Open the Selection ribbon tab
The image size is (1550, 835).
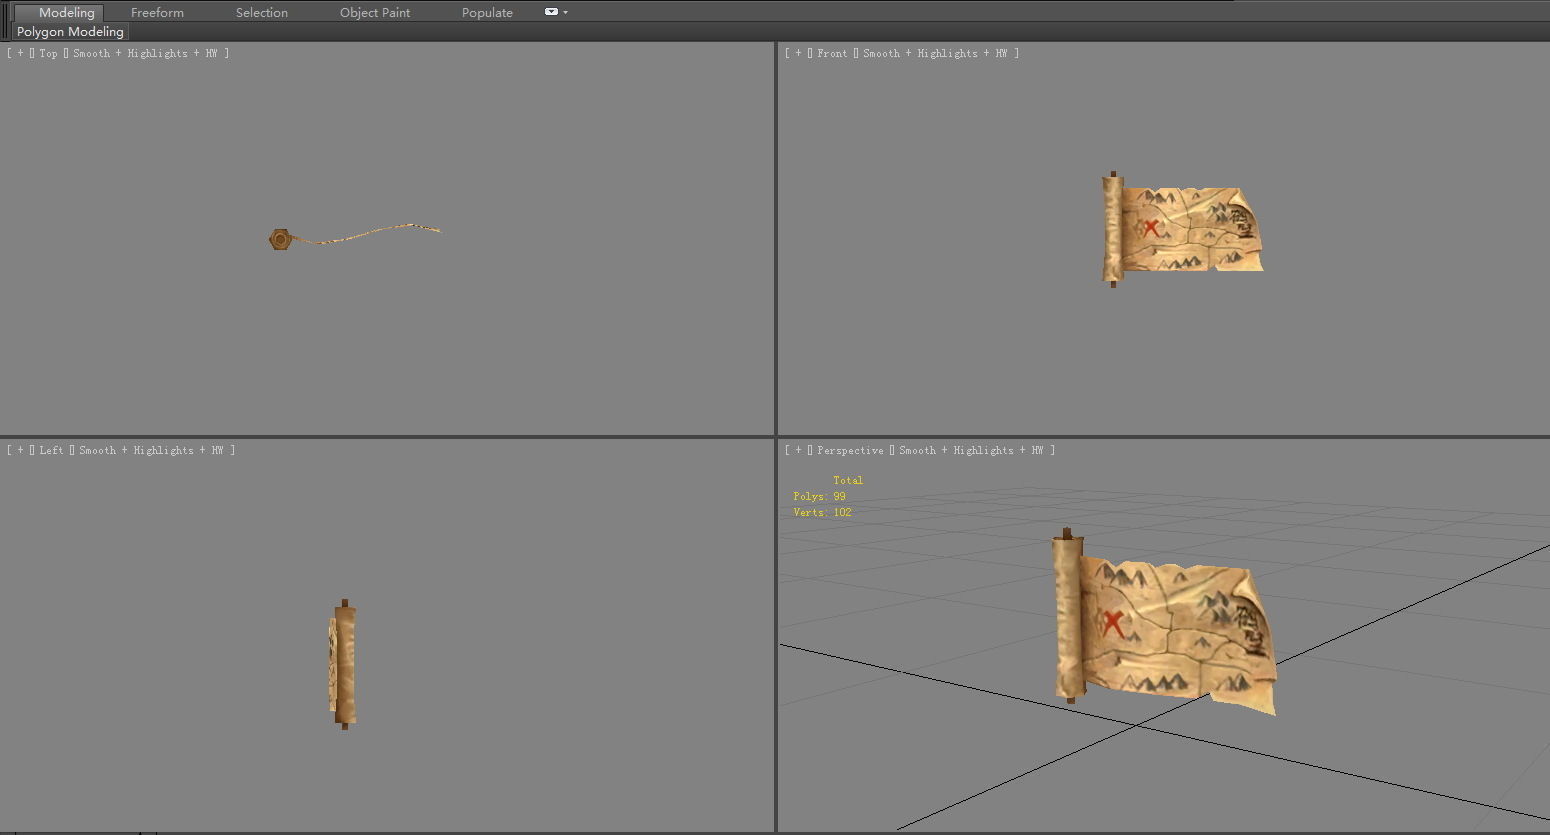click(261, 13)
